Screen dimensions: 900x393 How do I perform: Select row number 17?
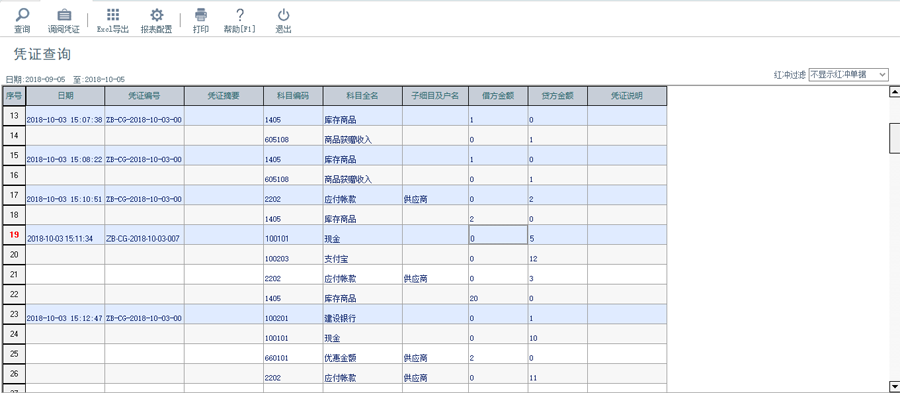pyautogui.click(x=14, y=195)
